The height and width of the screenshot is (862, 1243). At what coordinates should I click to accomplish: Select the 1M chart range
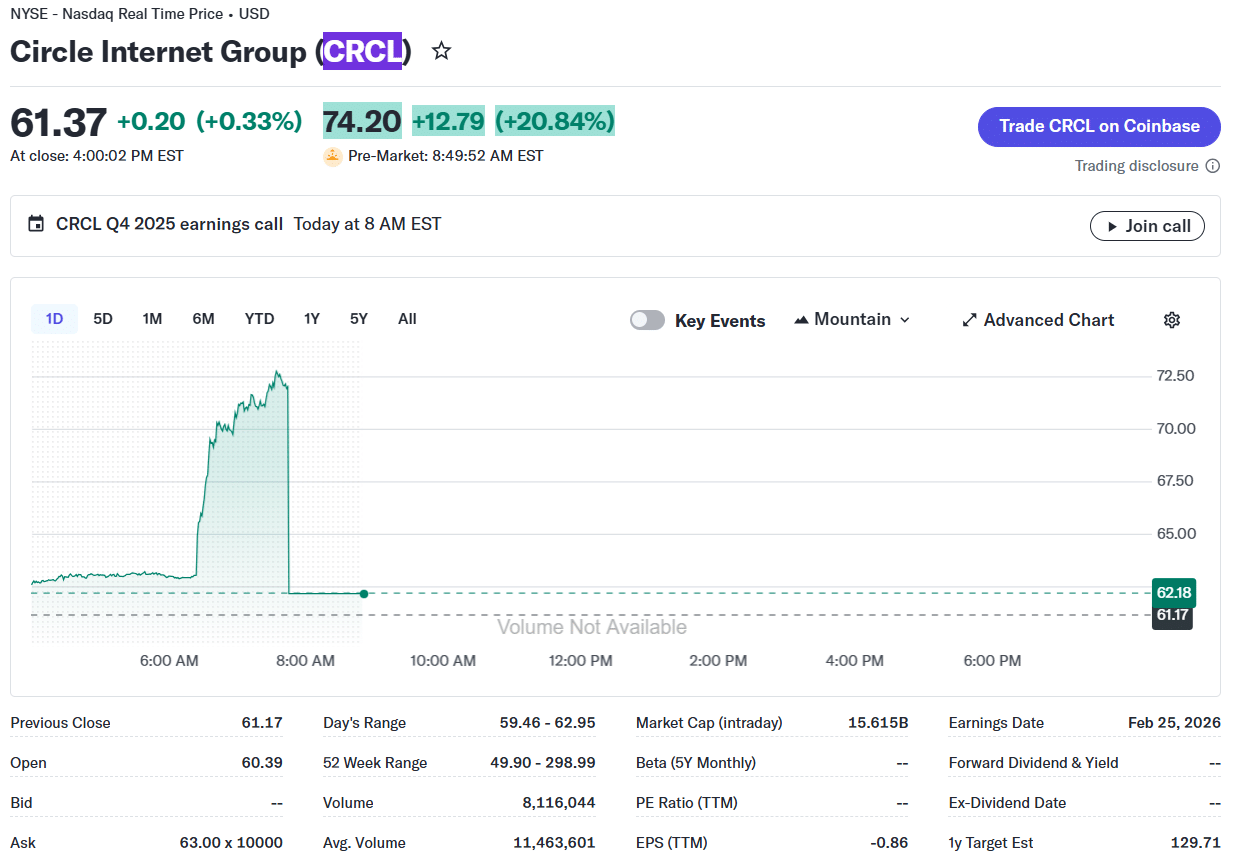pos(152,319)
